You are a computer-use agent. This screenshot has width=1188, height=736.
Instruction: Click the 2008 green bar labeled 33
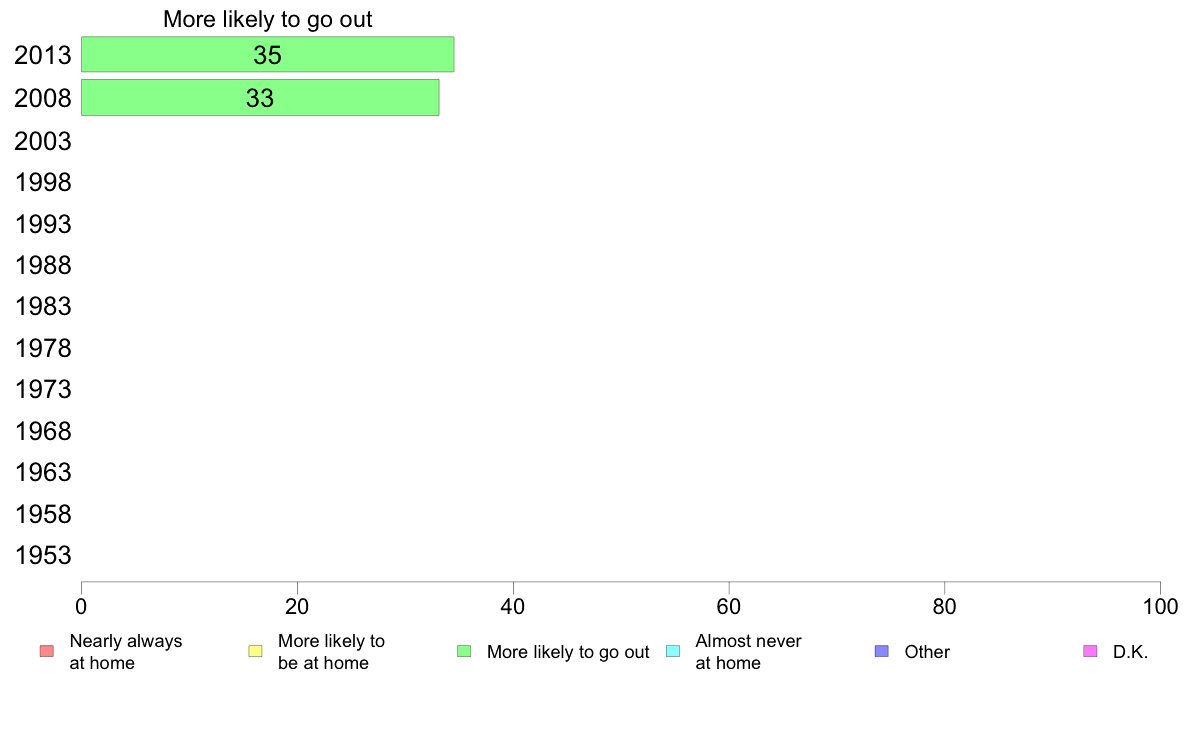coord(260,98)
